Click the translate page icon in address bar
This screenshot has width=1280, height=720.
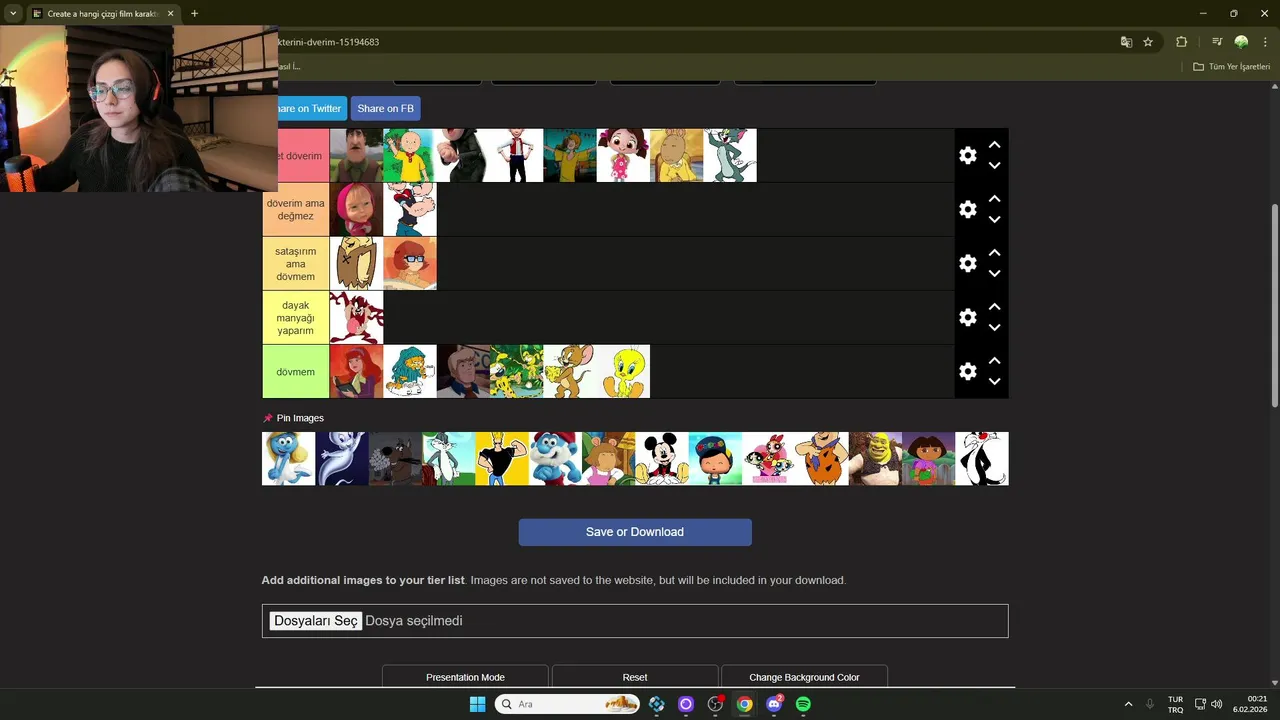click(x=1126, y=42)
